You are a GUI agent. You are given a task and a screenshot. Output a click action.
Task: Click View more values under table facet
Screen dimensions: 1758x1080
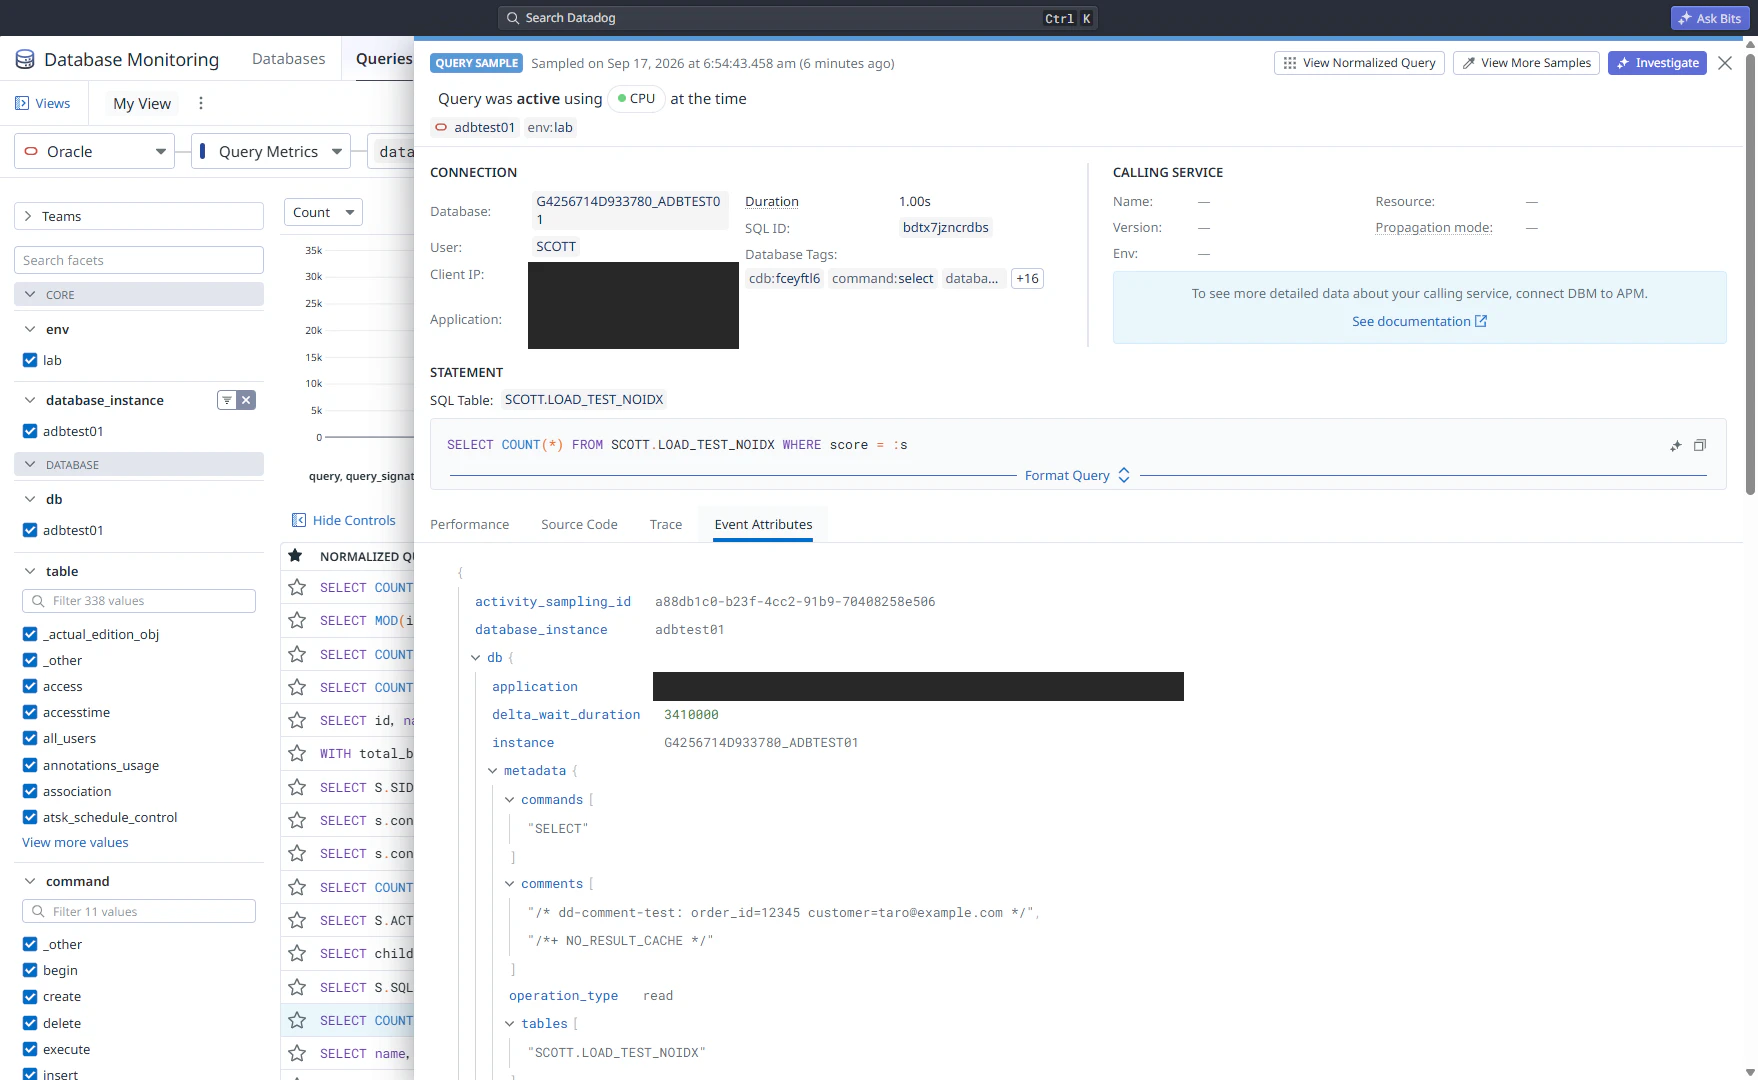(x=76, y=842)
